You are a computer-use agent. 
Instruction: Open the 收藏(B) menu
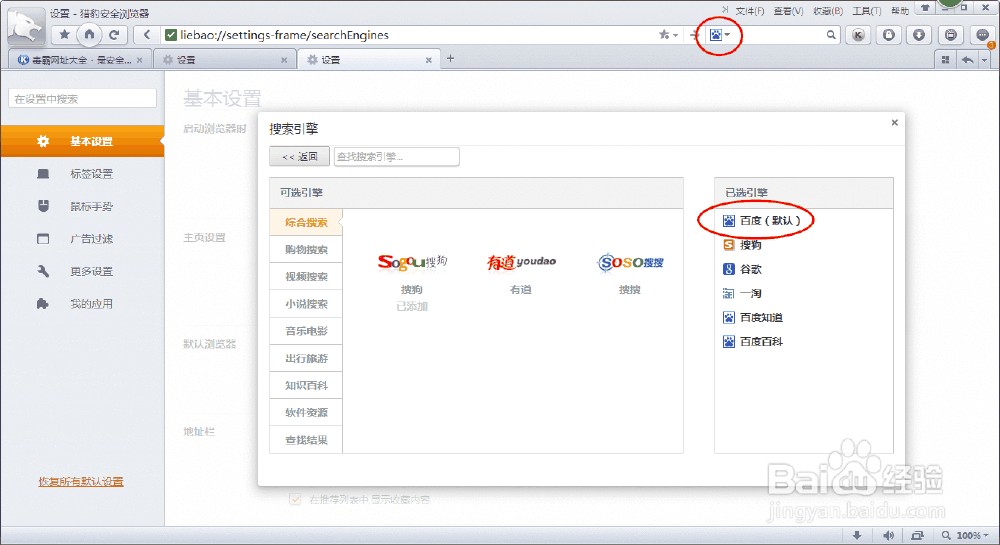(828, 11)
